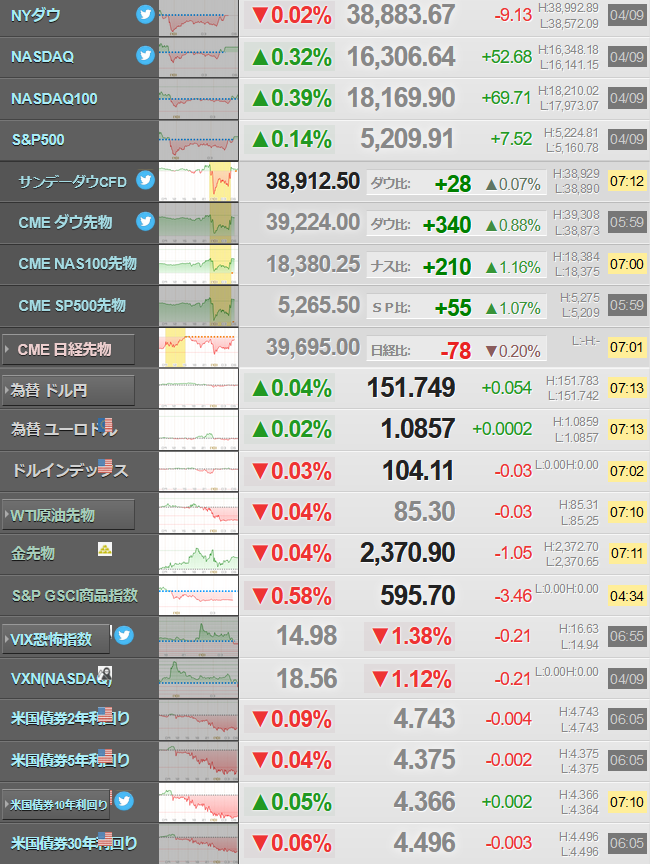This screenshot has width=650, height=864.
Task: Open CME NAS100先物 mini chart
Action: pyautogui.click(x=198, y=264)
